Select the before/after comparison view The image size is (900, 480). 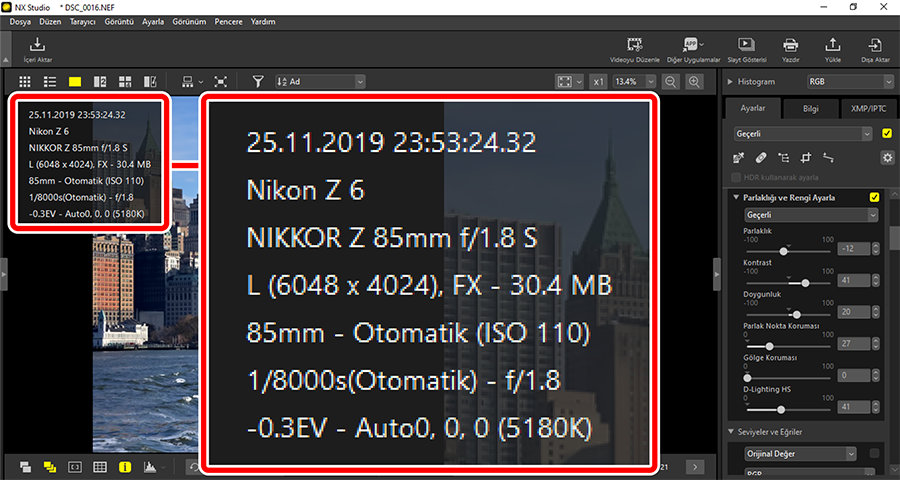coord(150,82)
